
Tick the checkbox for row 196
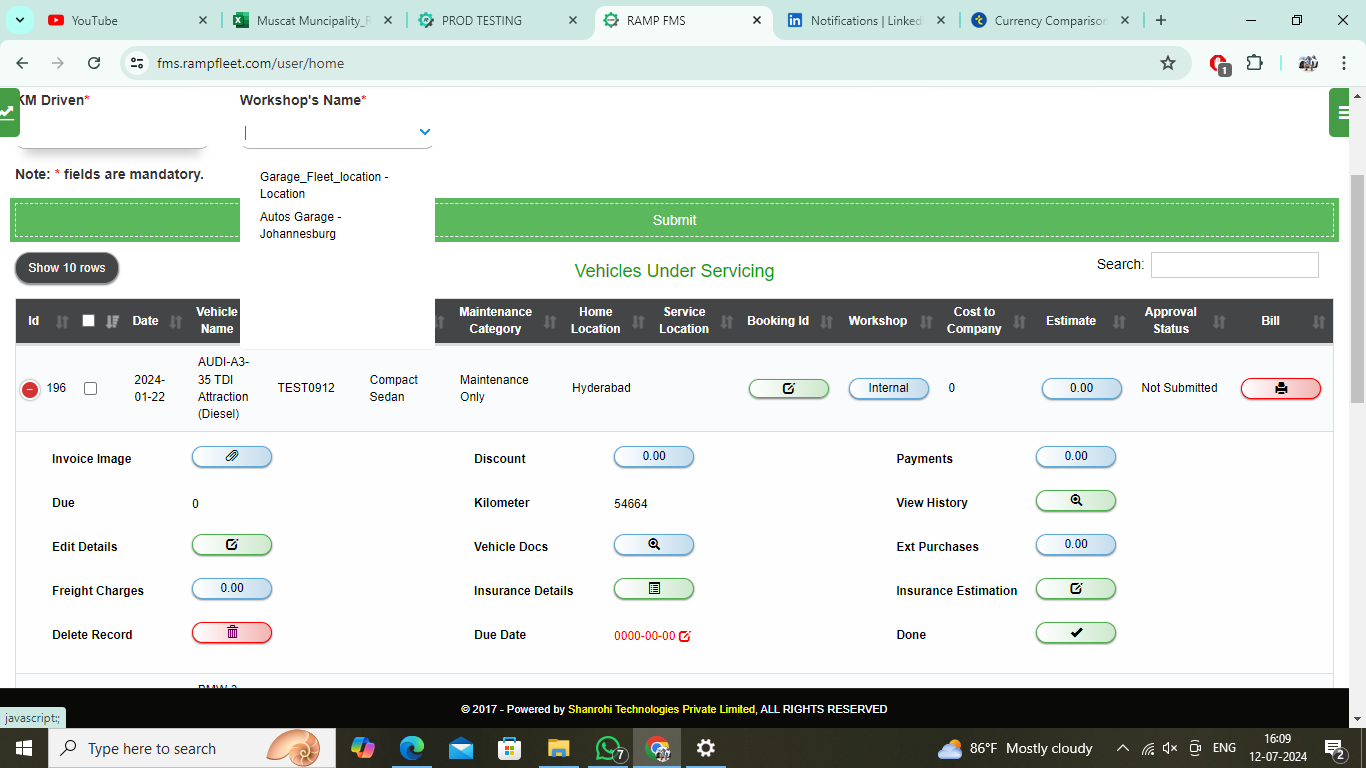coord(90,388)
